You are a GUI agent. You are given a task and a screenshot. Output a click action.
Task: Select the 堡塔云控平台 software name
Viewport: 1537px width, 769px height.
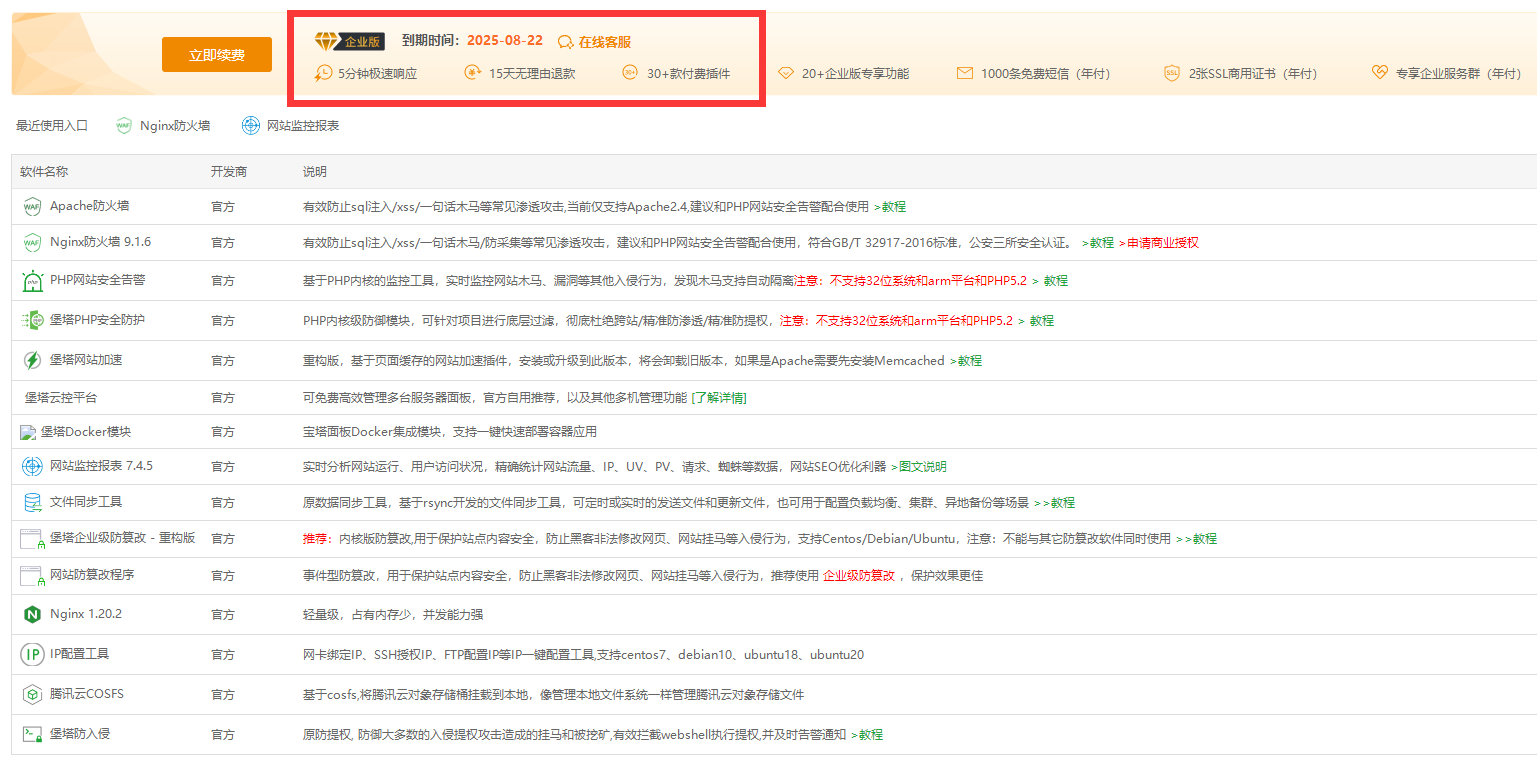pos(61,398)
